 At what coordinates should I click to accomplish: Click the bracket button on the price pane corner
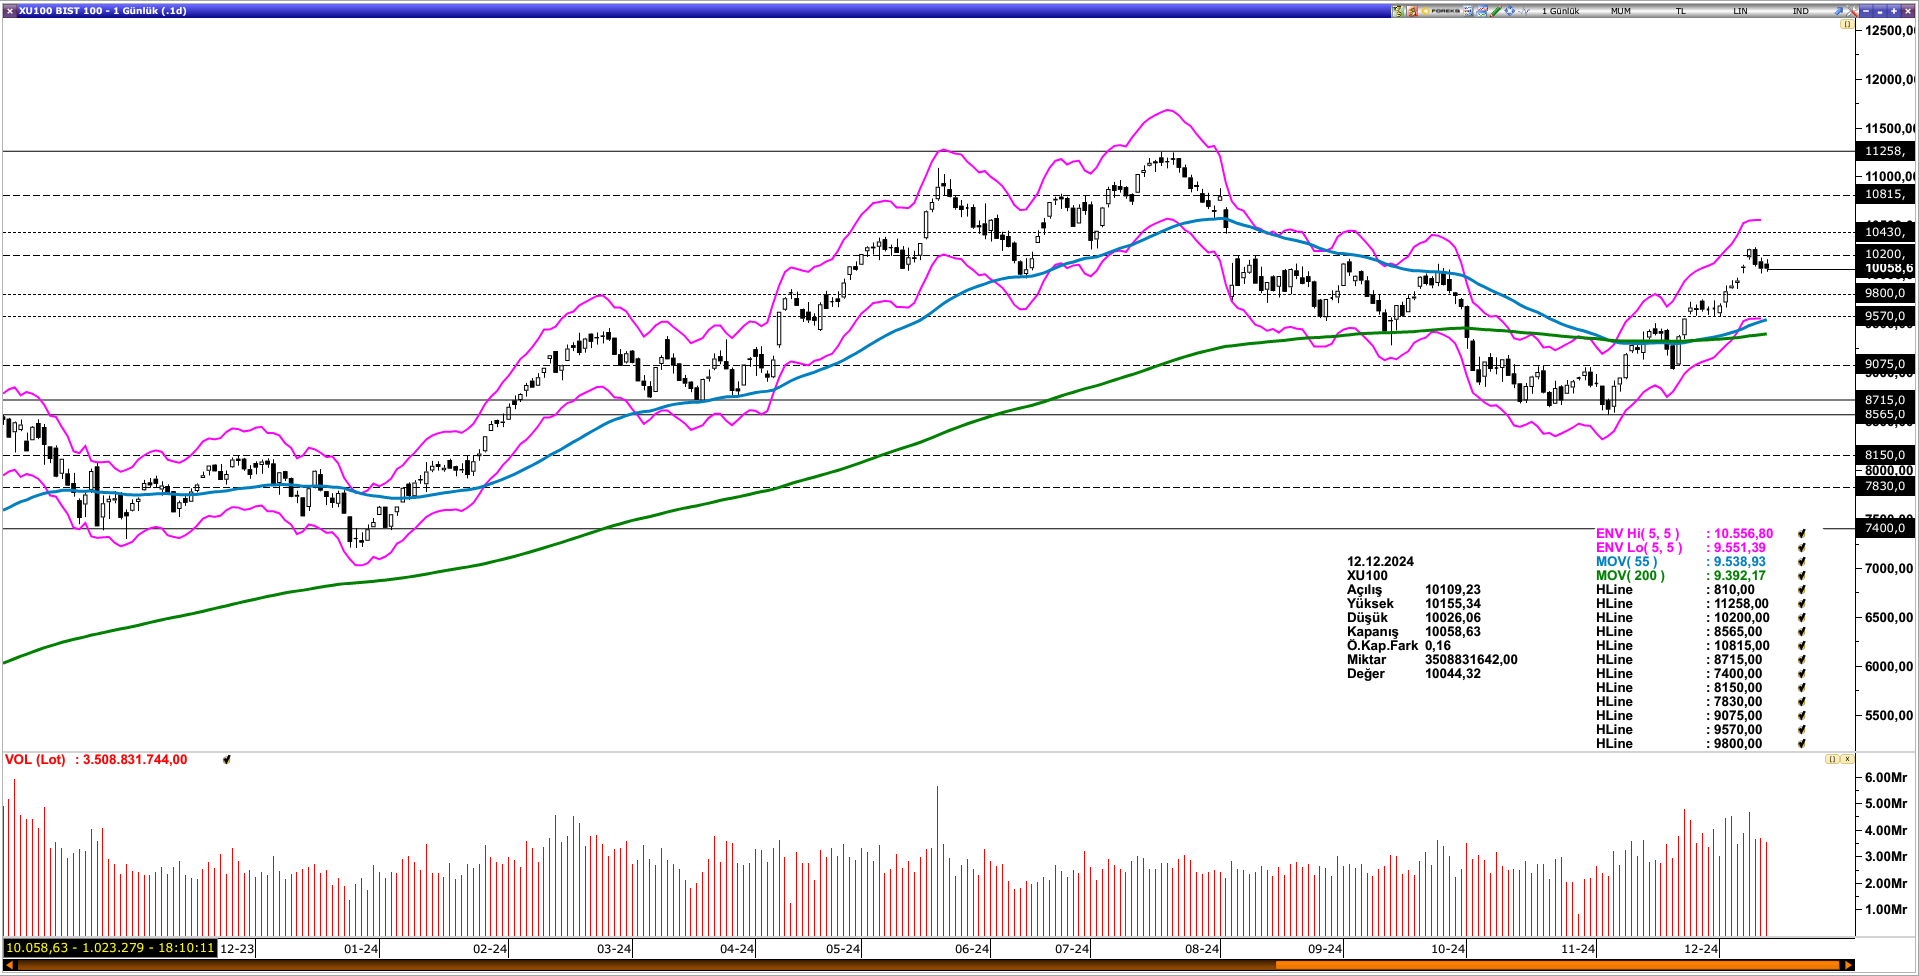point(1847,24)
